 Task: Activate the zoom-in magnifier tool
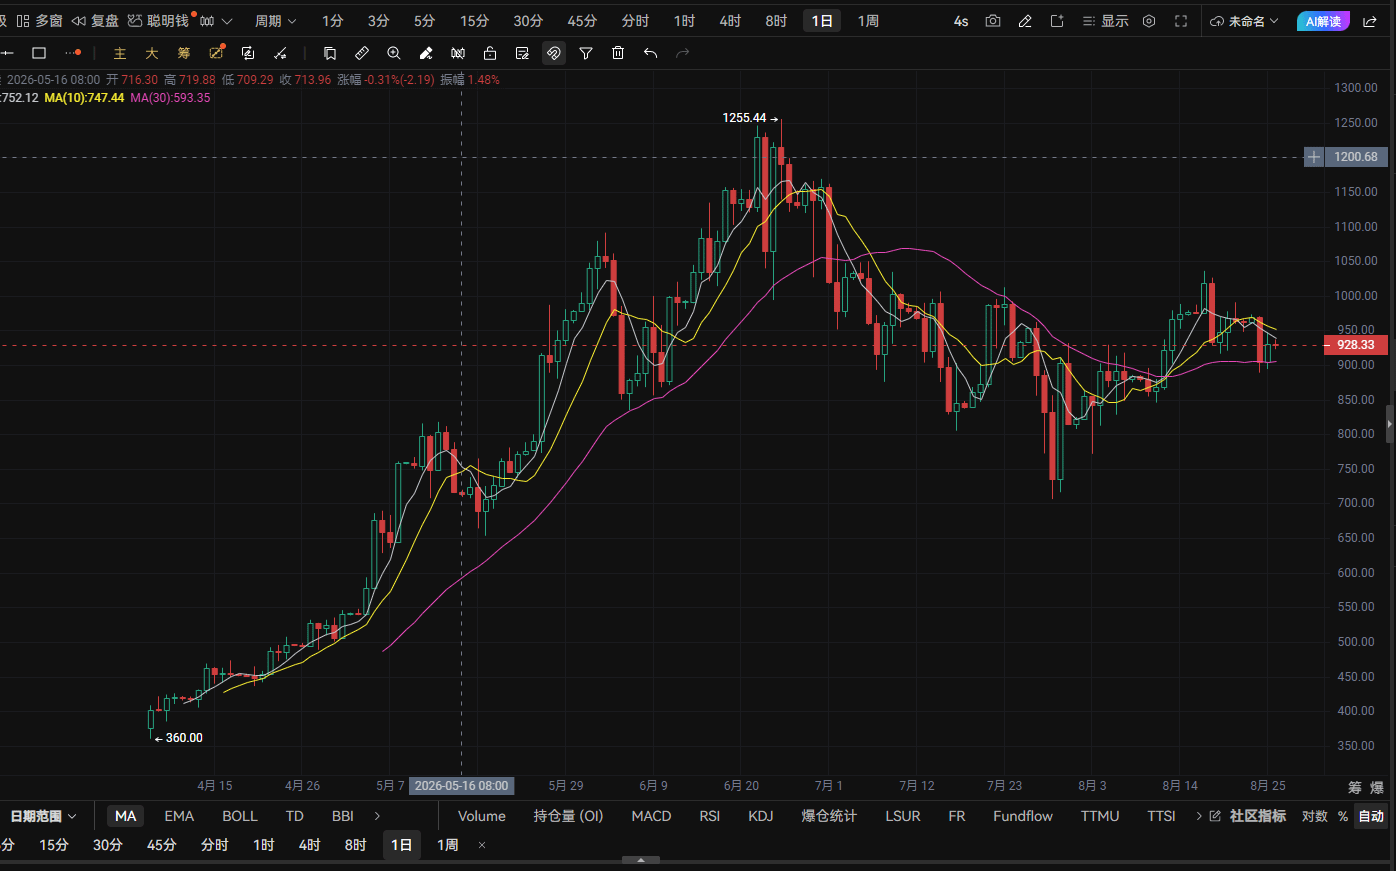(x=394, y=53)
